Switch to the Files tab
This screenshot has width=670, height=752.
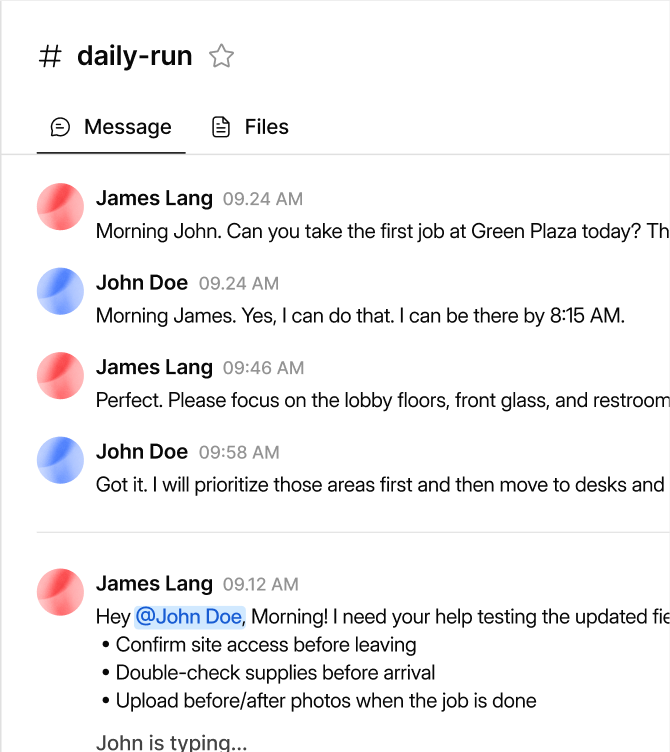click(x=250, y=127)
